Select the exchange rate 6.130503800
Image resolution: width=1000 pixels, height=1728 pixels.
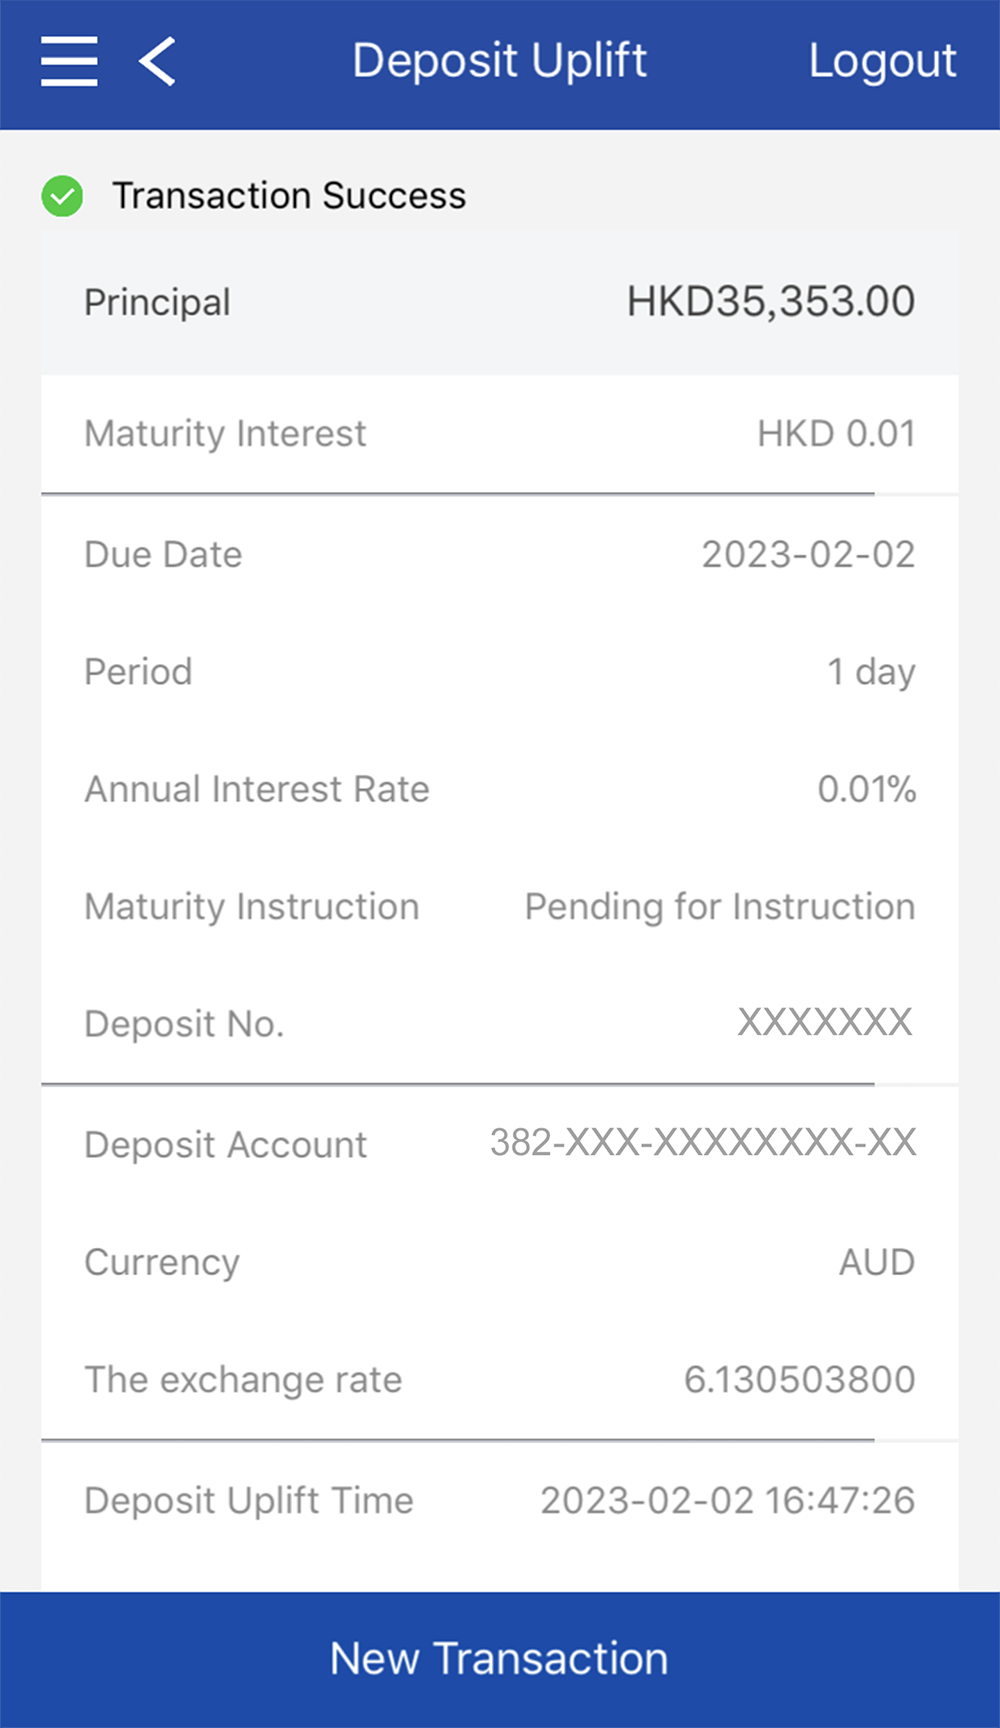[x=799, y=1380]
